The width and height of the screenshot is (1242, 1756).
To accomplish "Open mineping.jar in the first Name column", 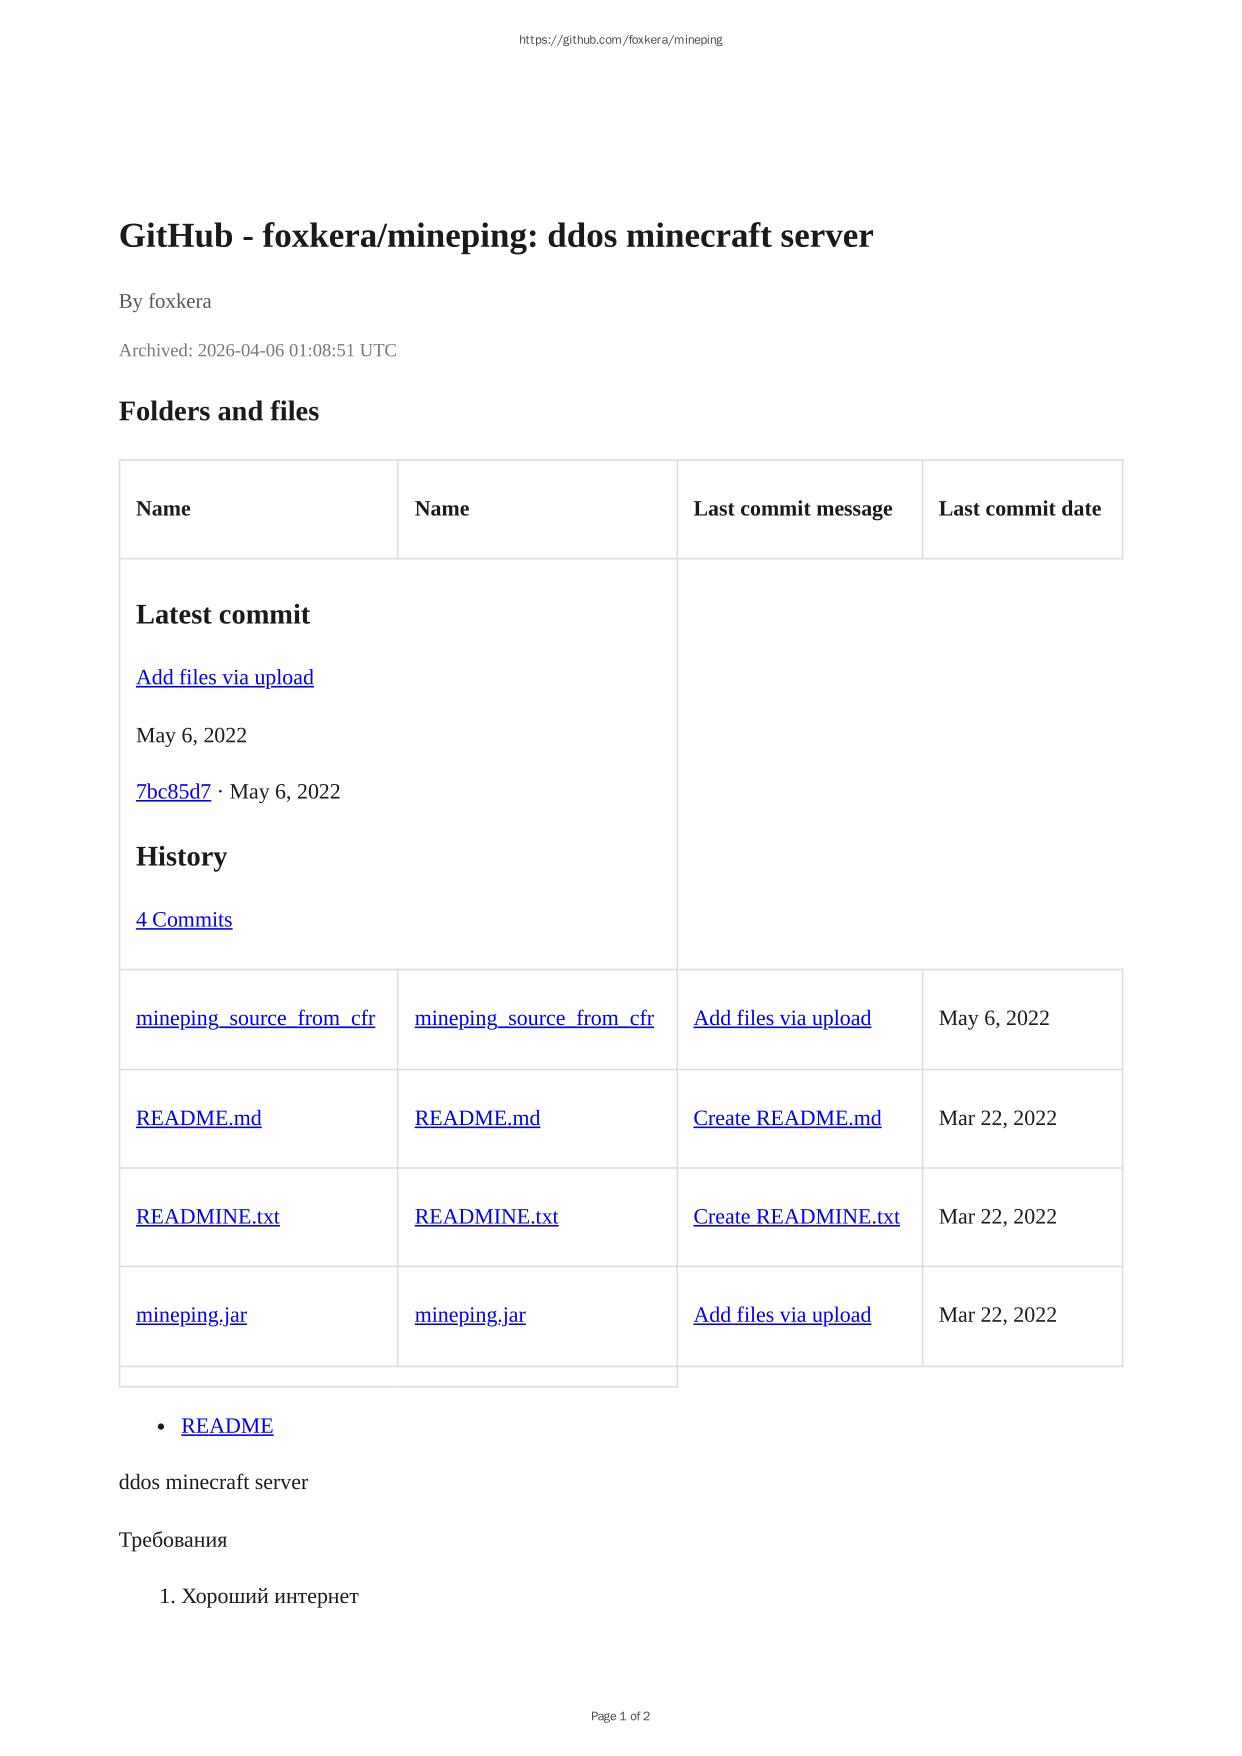I will click(191, 1315).
